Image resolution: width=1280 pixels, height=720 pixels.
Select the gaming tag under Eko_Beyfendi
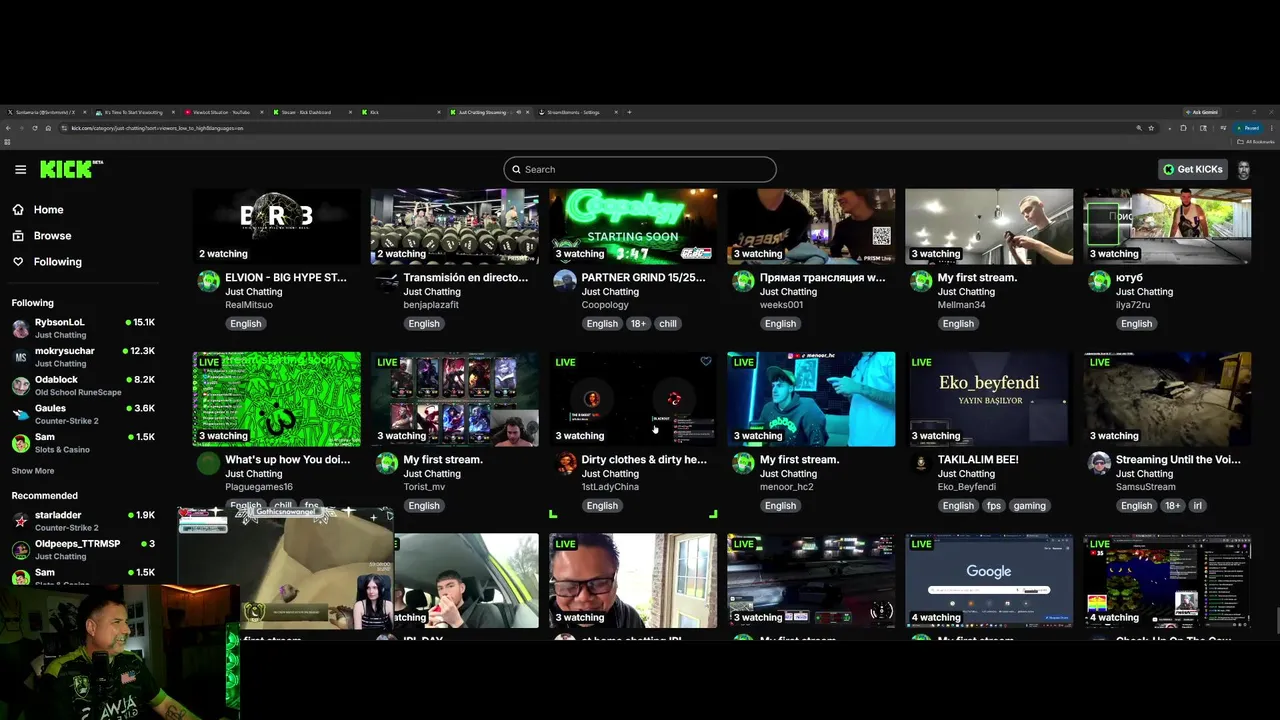(x=1029, y=506)
